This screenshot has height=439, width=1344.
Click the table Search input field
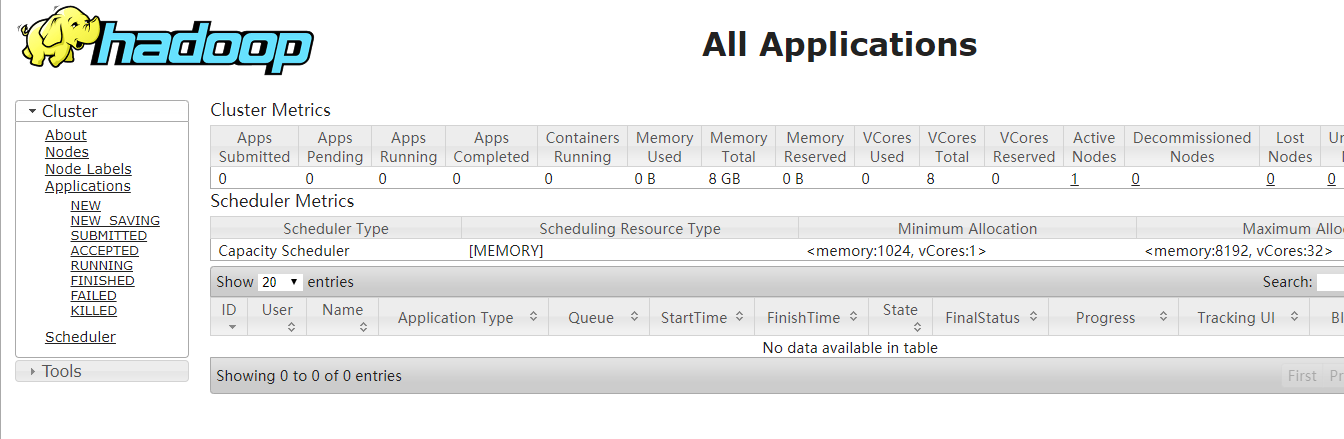pyautogui.click(x=1330, y=282)
